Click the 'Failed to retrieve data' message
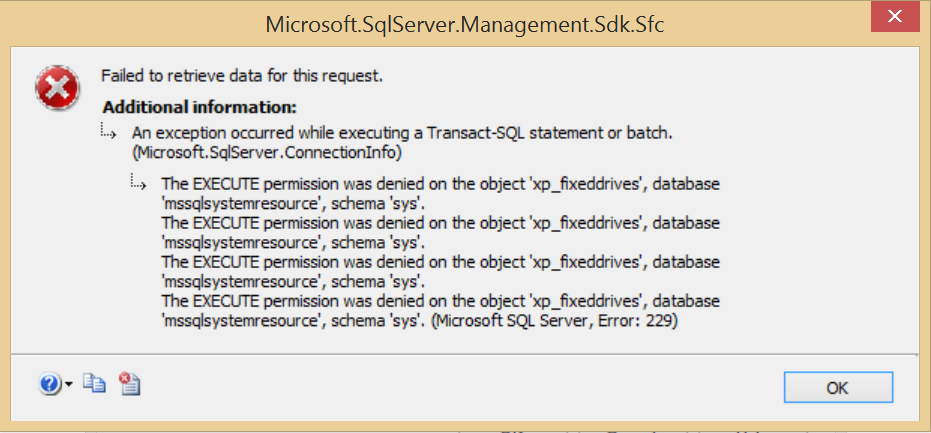The width and height of the screenshot is (931, 433). click(242, 75)
